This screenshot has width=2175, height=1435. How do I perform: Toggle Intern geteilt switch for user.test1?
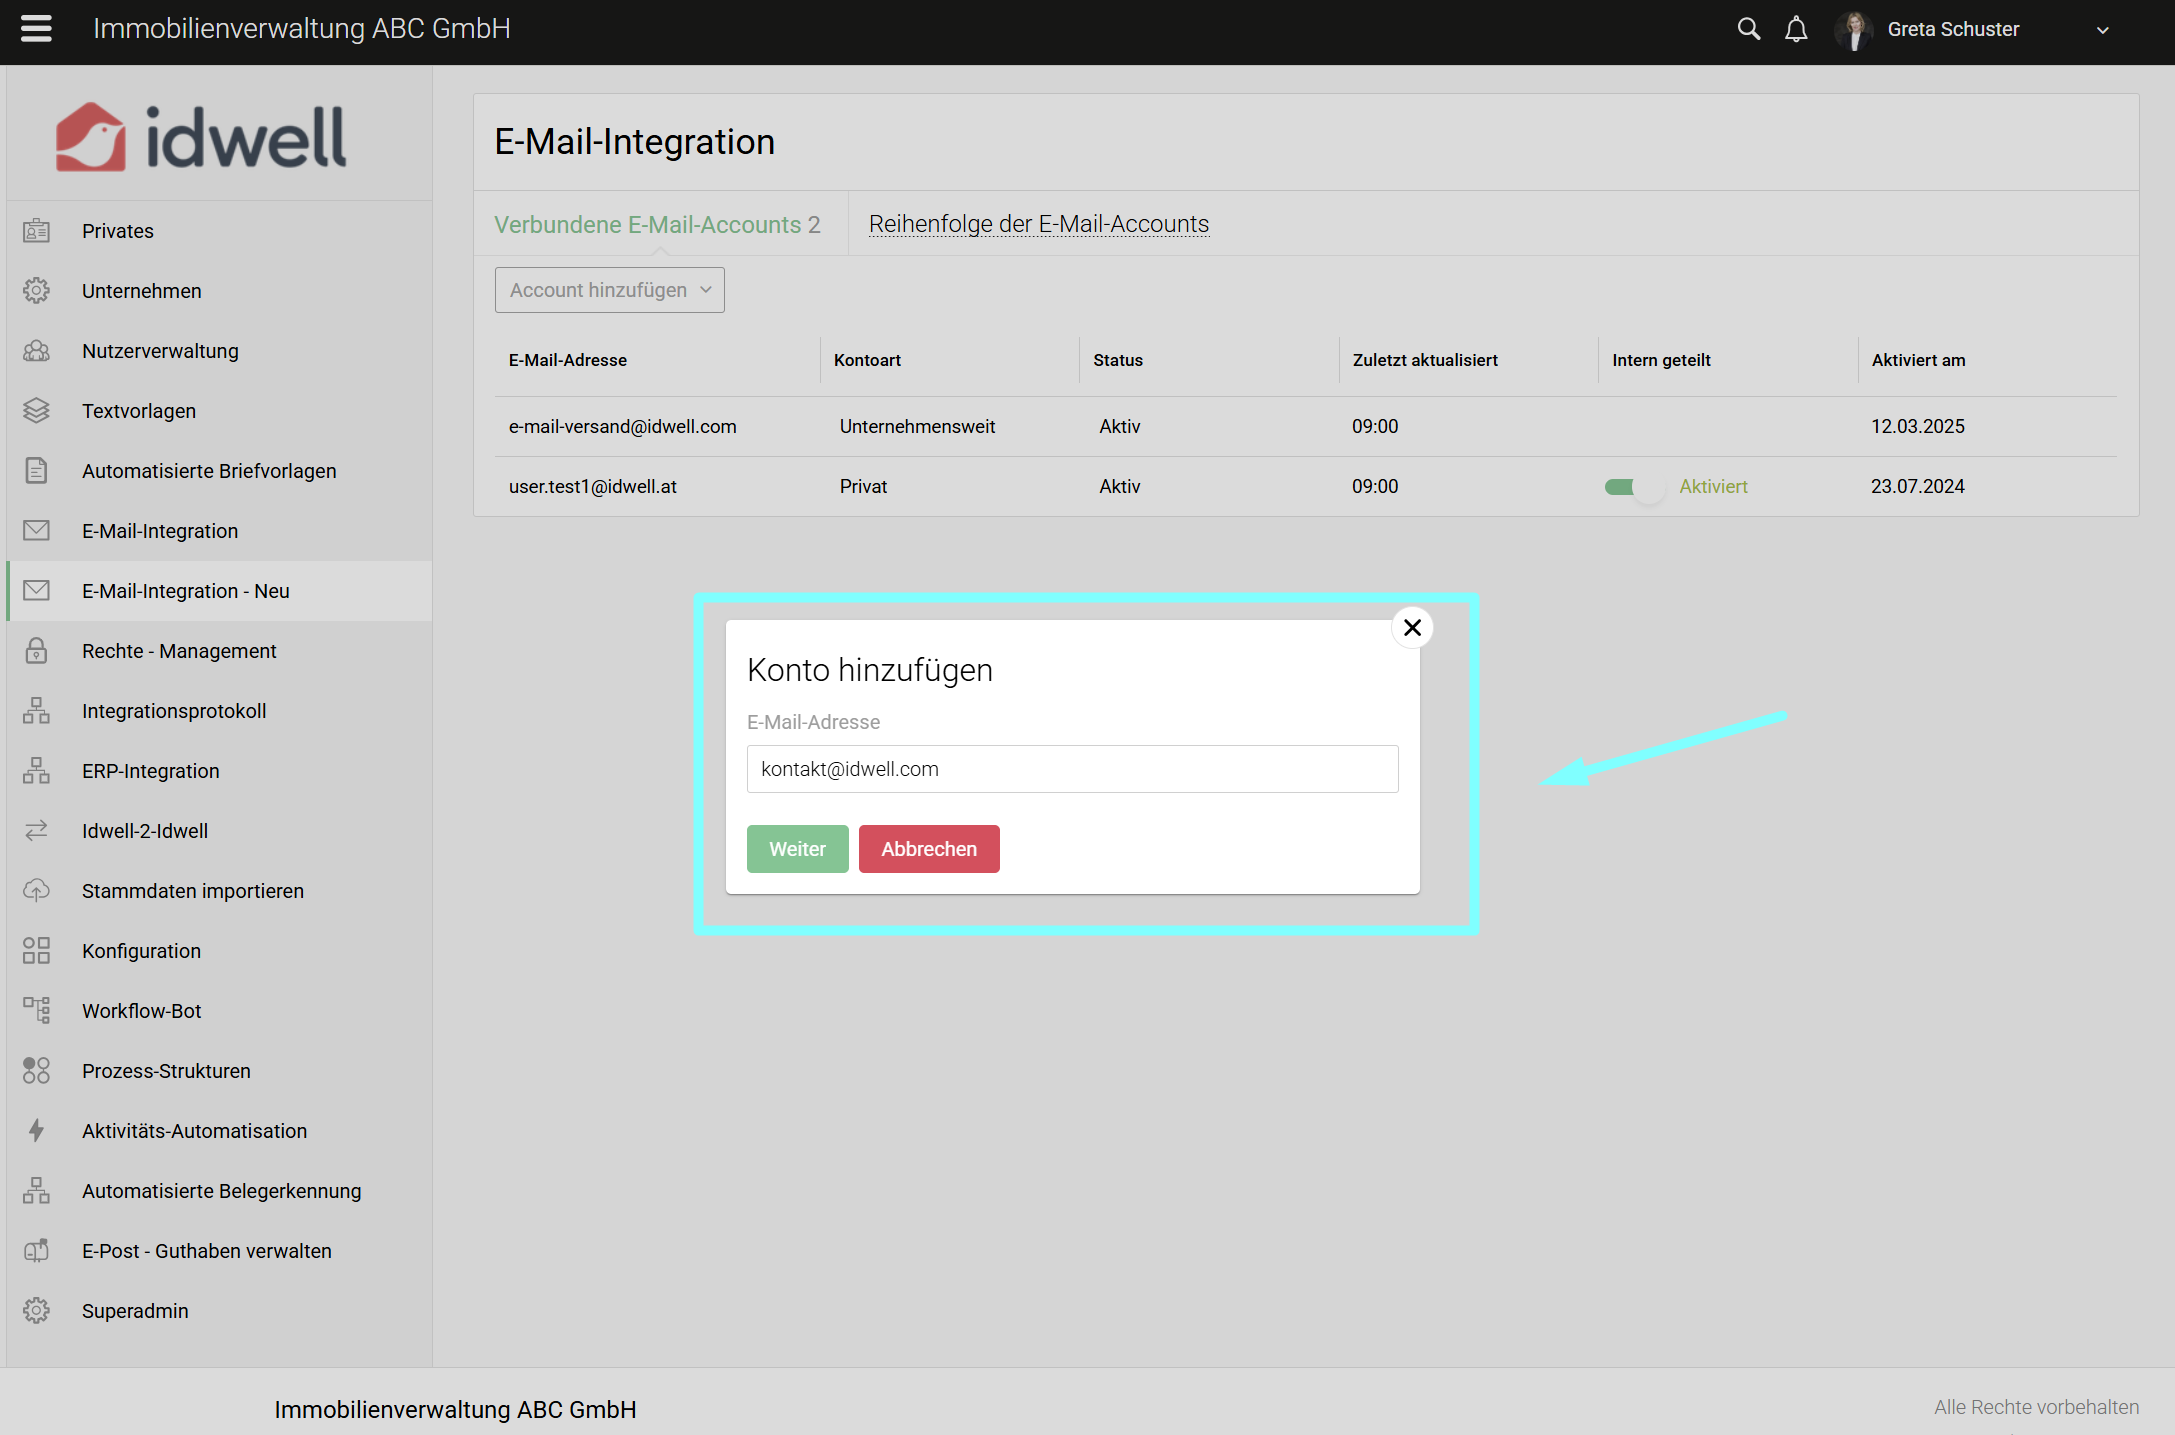1633,487
